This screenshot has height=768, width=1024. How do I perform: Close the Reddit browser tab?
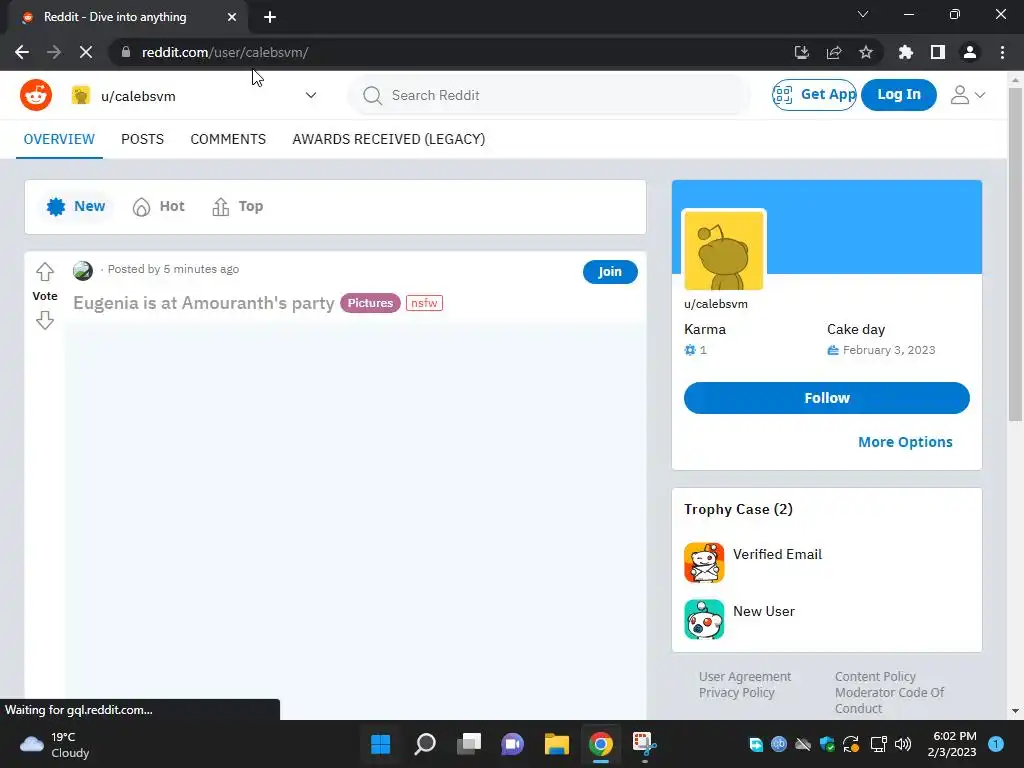tap(232, 17)
